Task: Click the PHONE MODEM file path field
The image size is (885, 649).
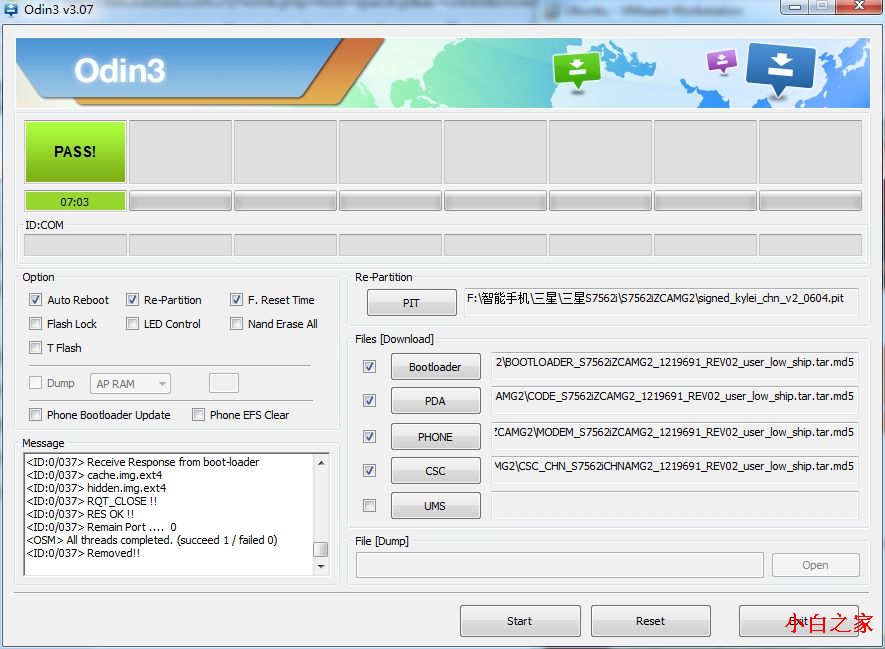Action: pos(674,436)
